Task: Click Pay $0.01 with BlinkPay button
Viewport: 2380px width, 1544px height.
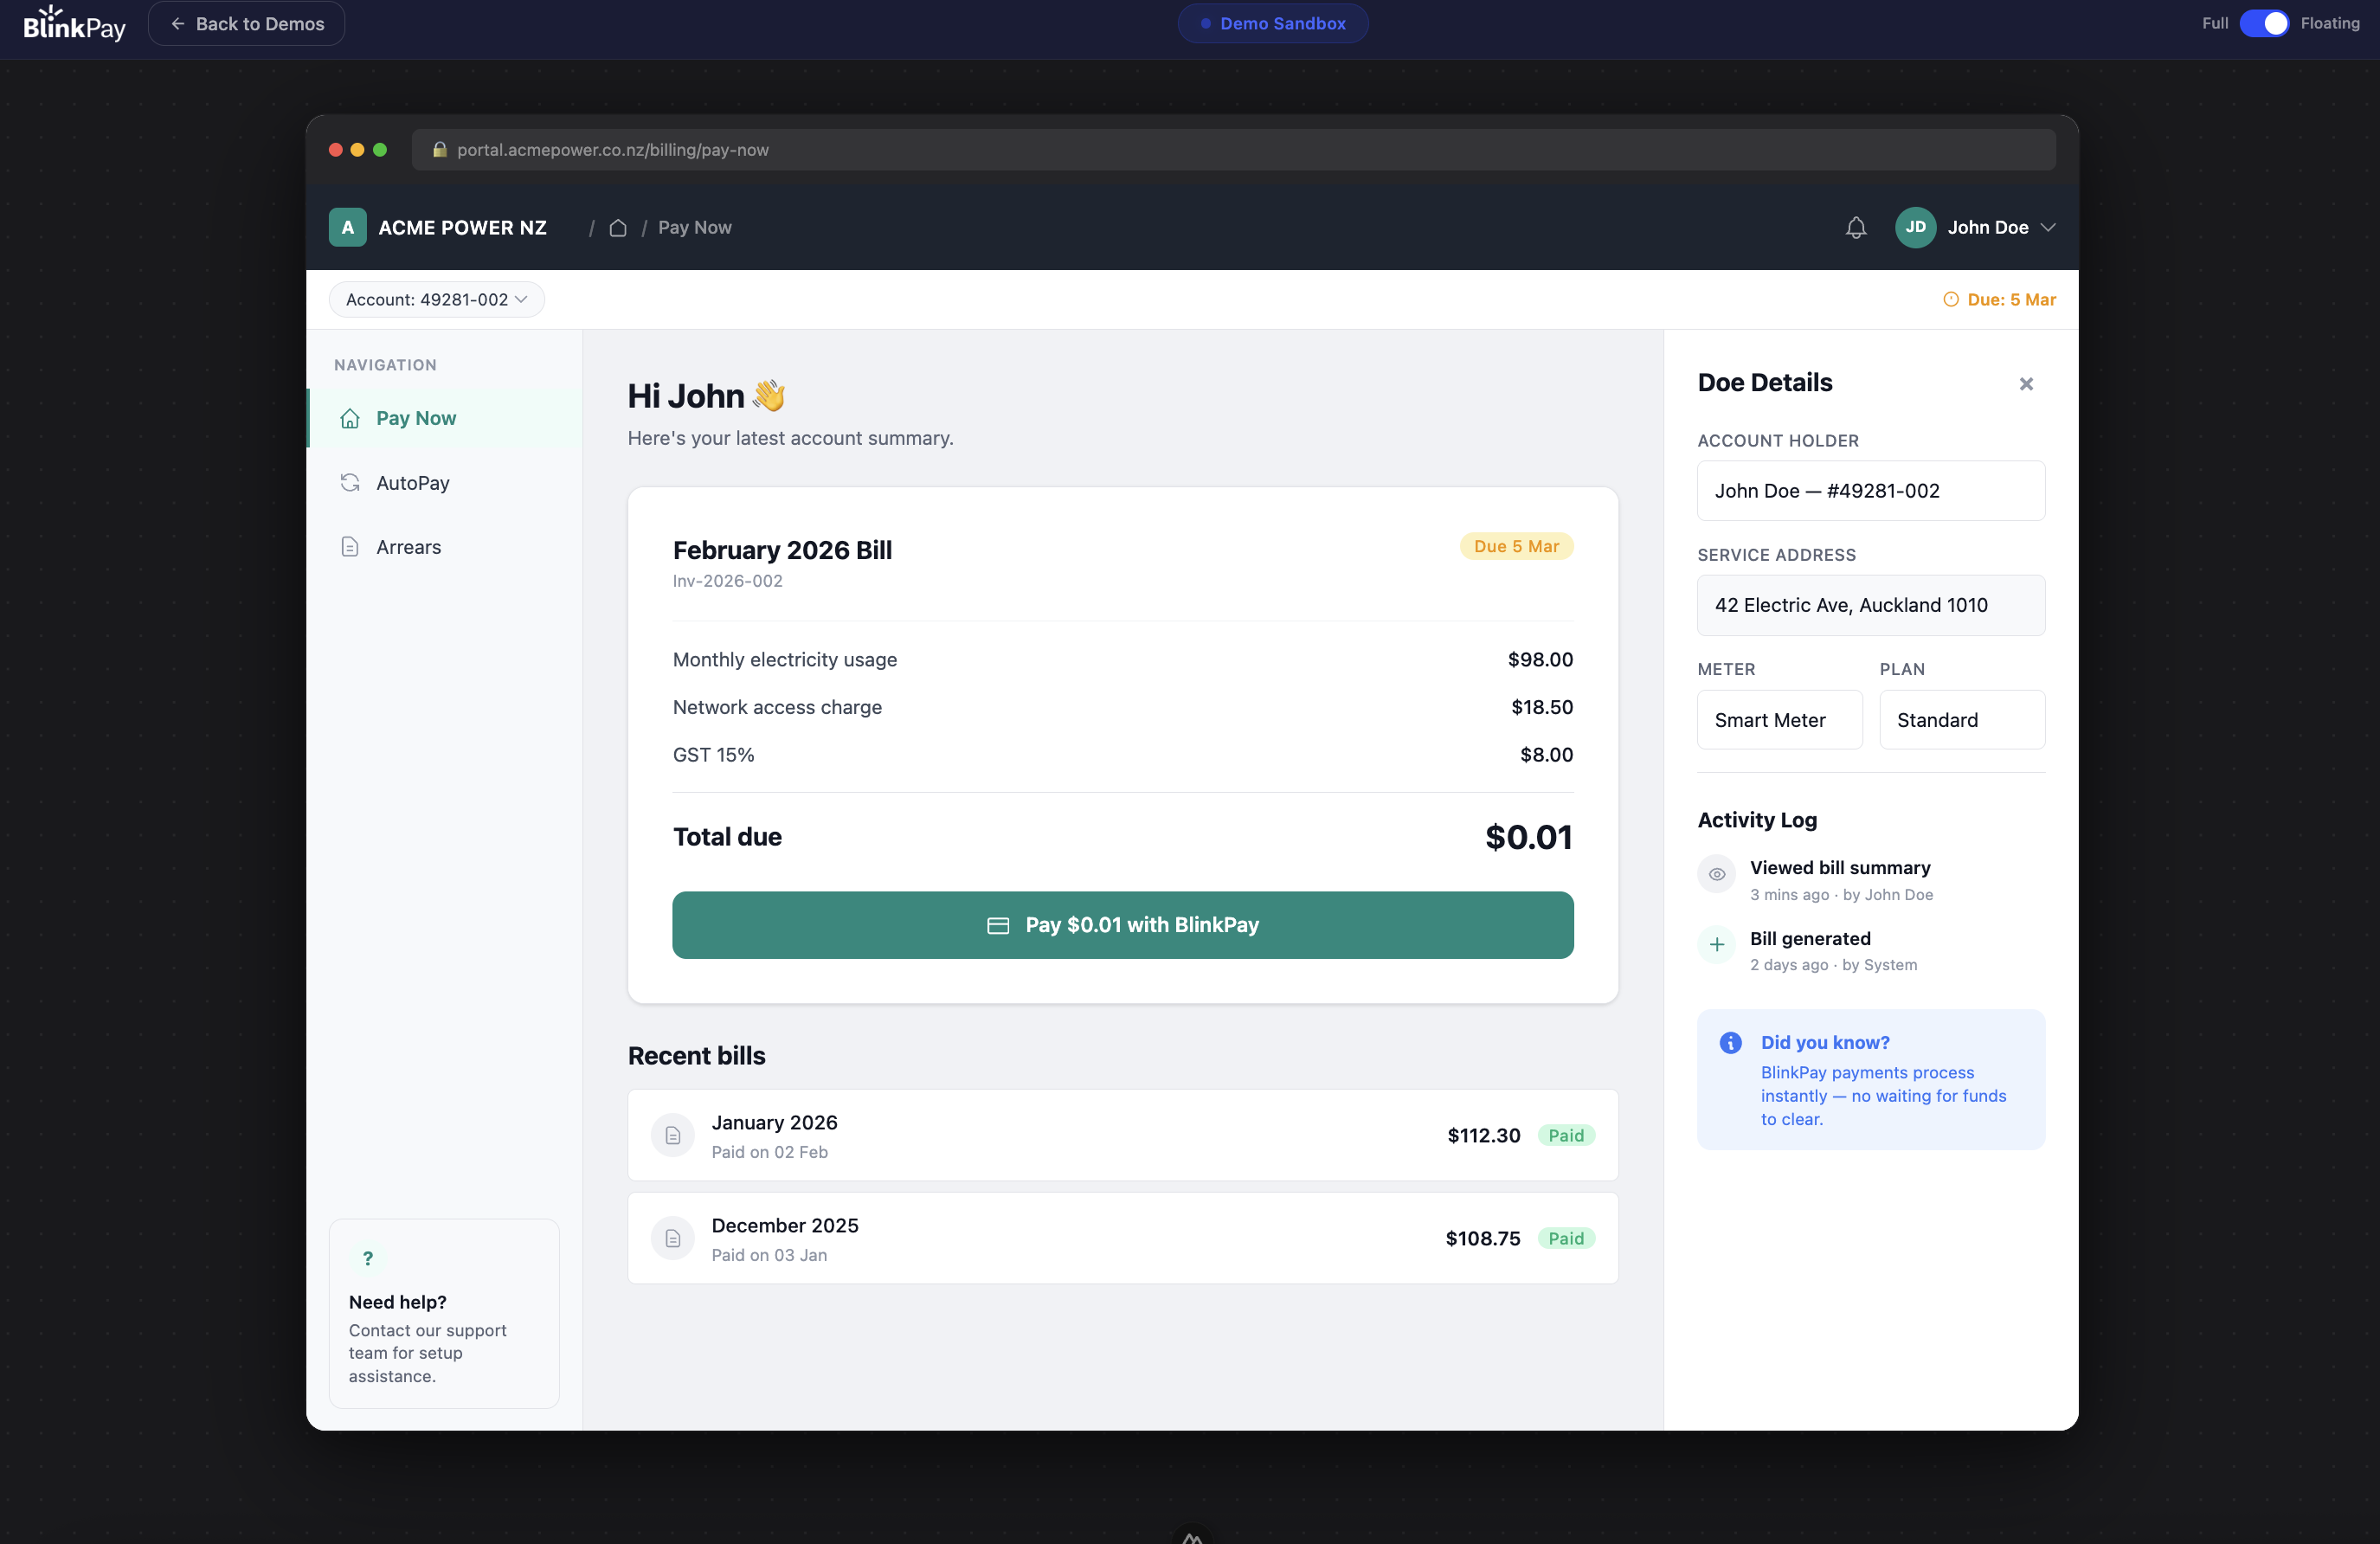Action: [x=1123, y=925]
